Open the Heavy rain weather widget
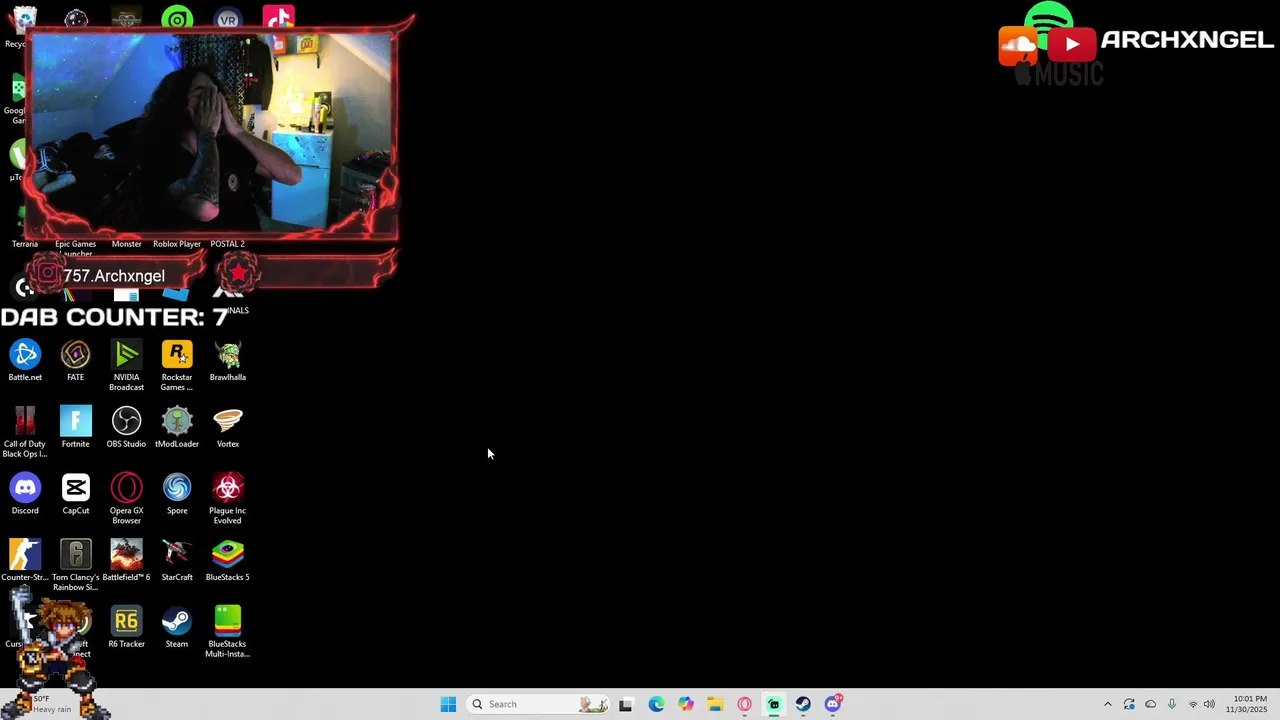1280x720 pixels. (x=52, y=704)
